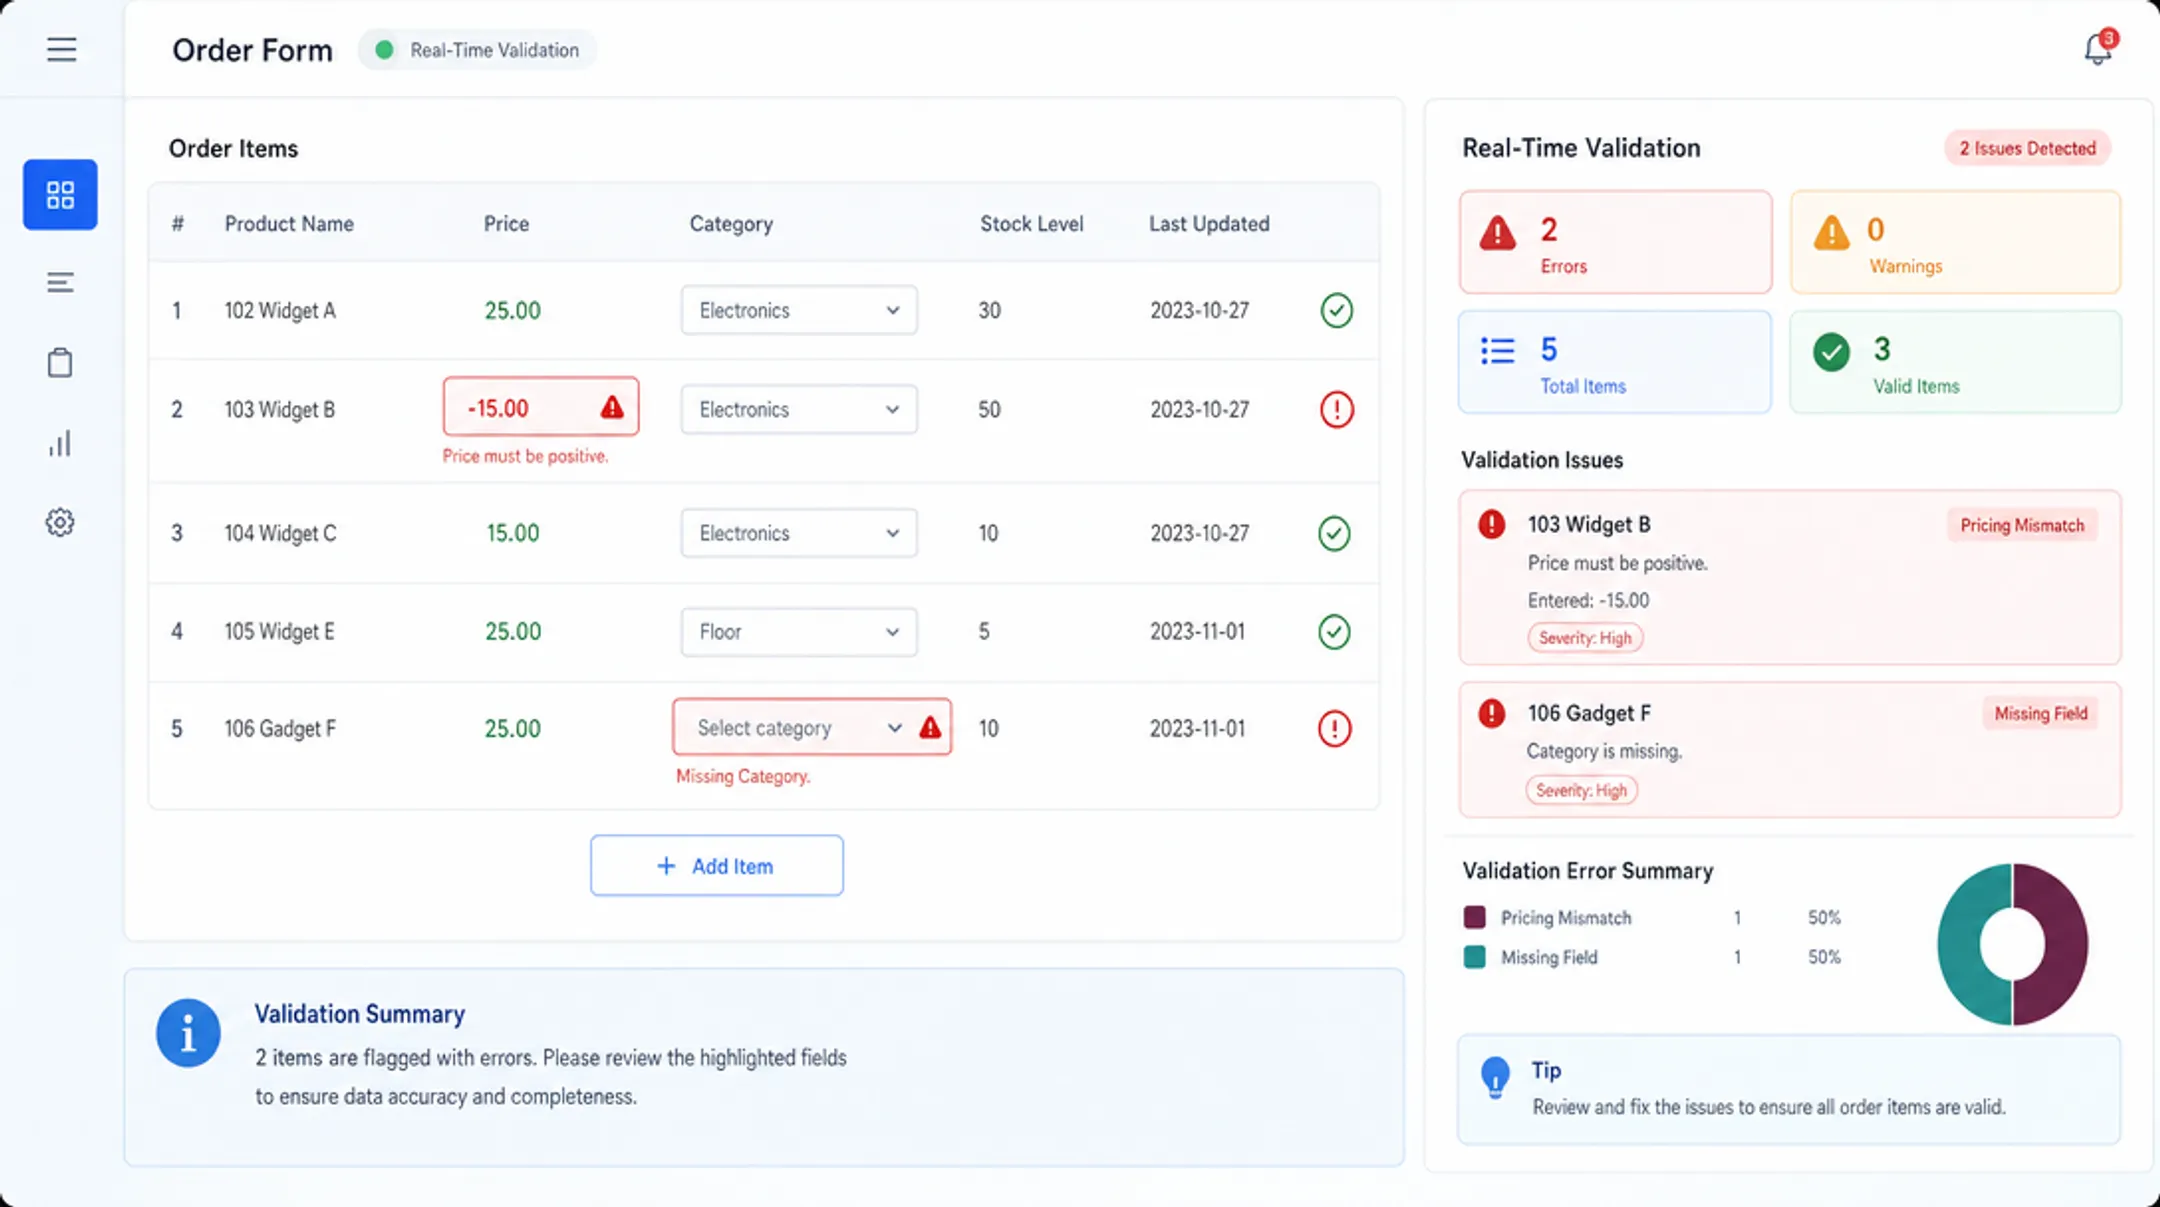Image resolution: width=2160 pixels, height=1207 pixels.
Task: Click the stock level 30 for Widget A
Action: (x=989, y=310)
